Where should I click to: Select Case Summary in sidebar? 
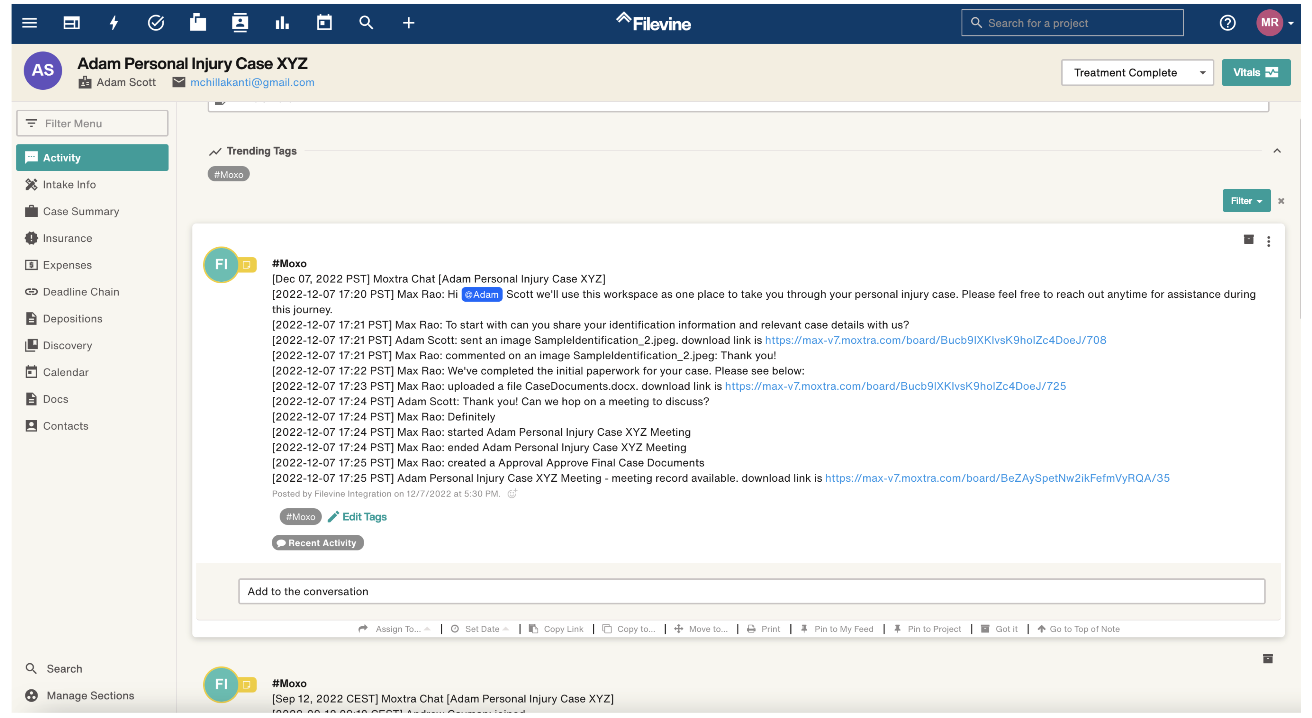[81, 211]
